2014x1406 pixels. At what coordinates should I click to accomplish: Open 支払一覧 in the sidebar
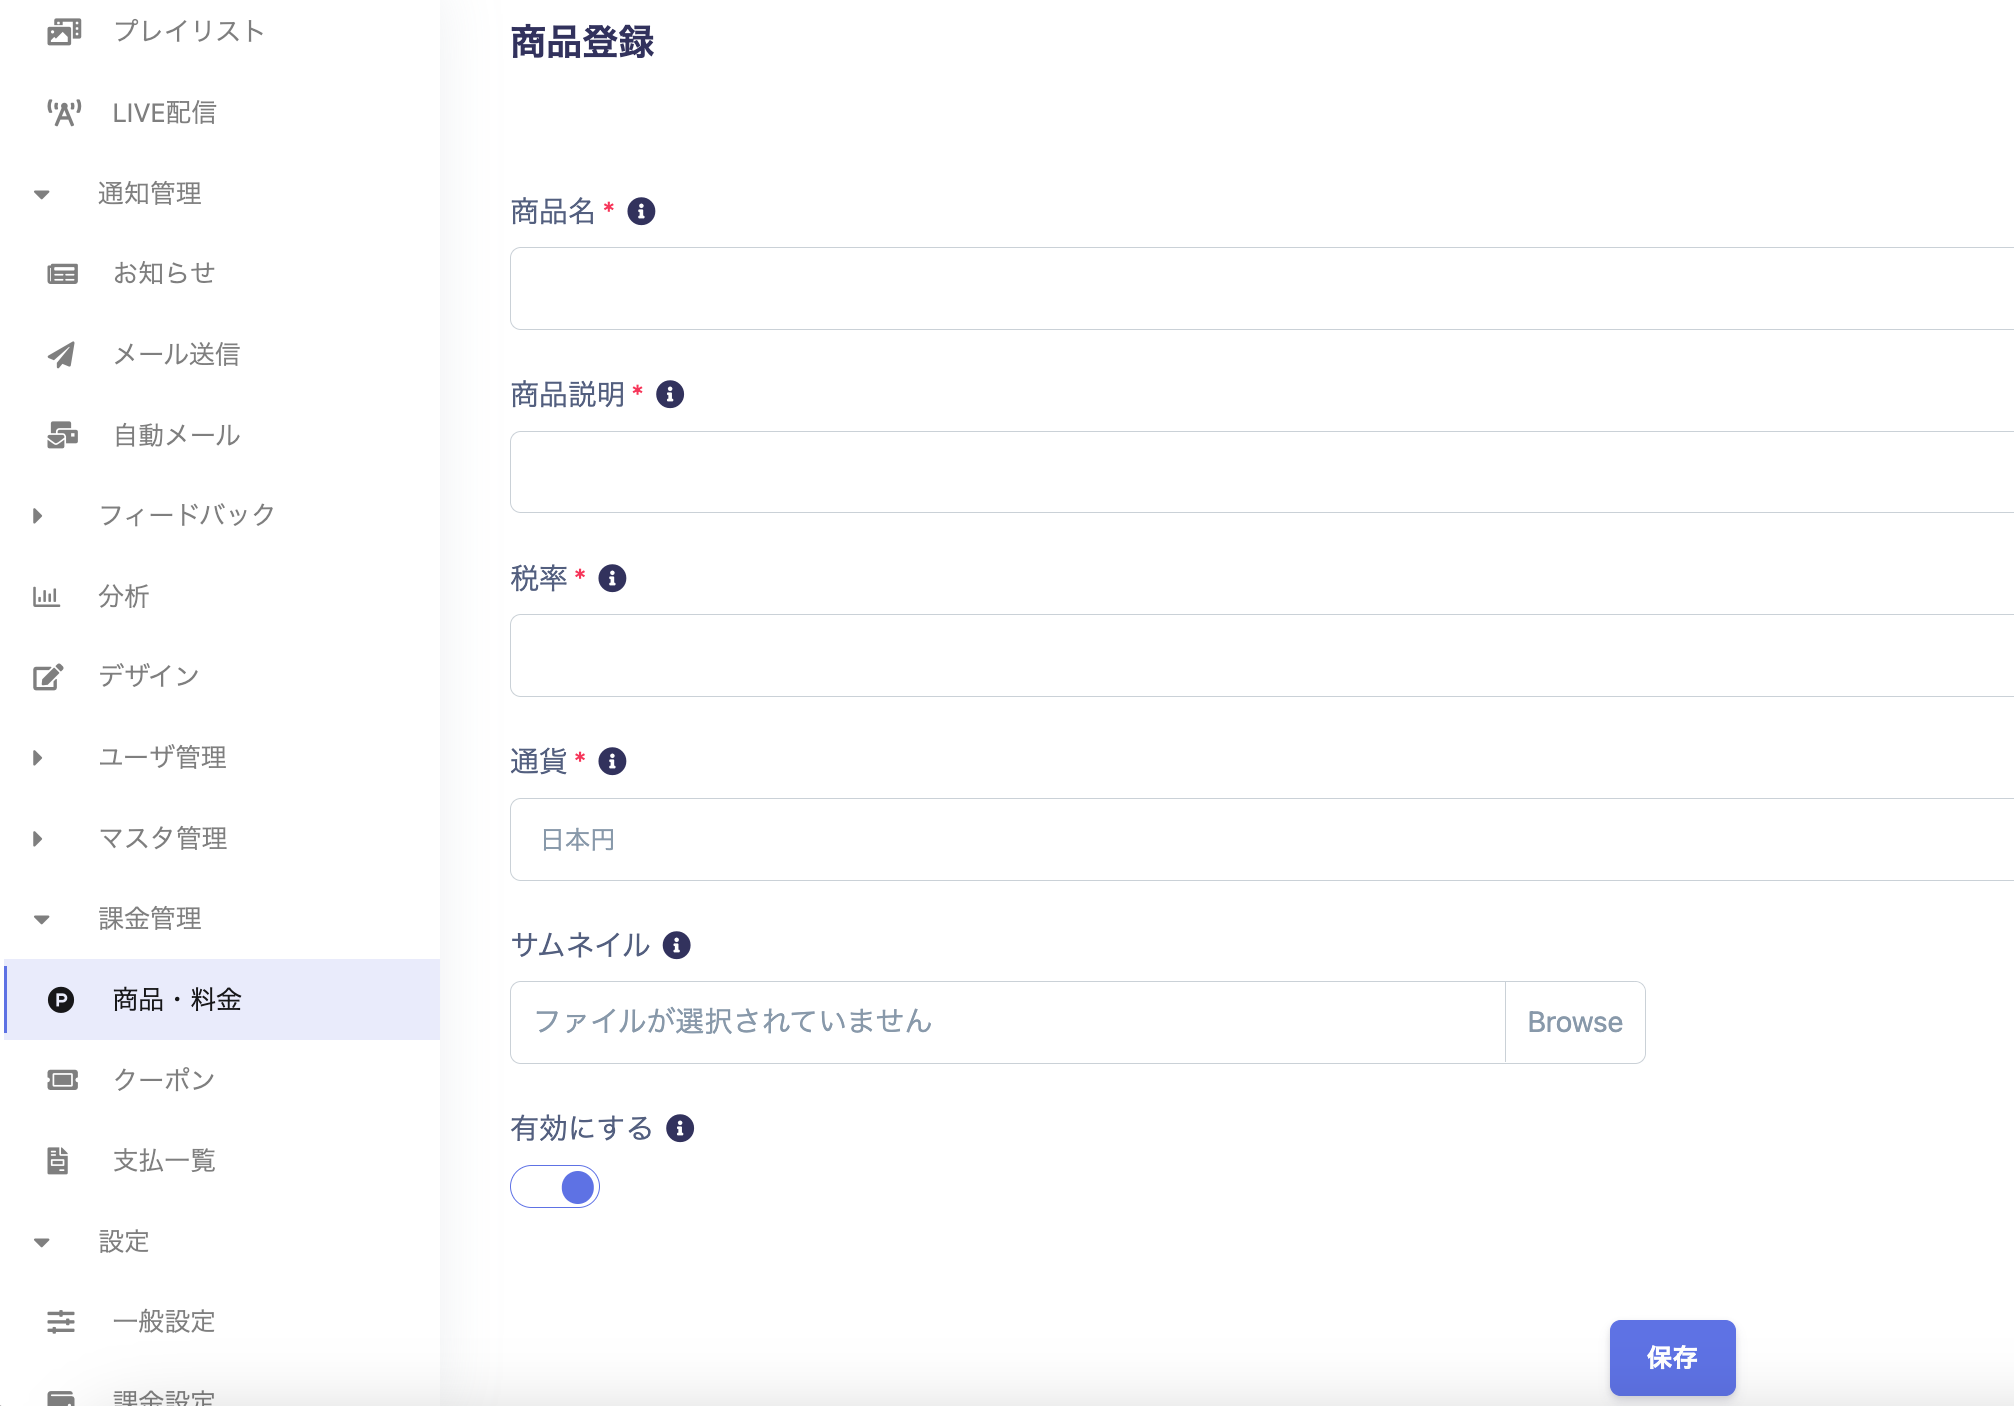click(x=164, y=1161)
